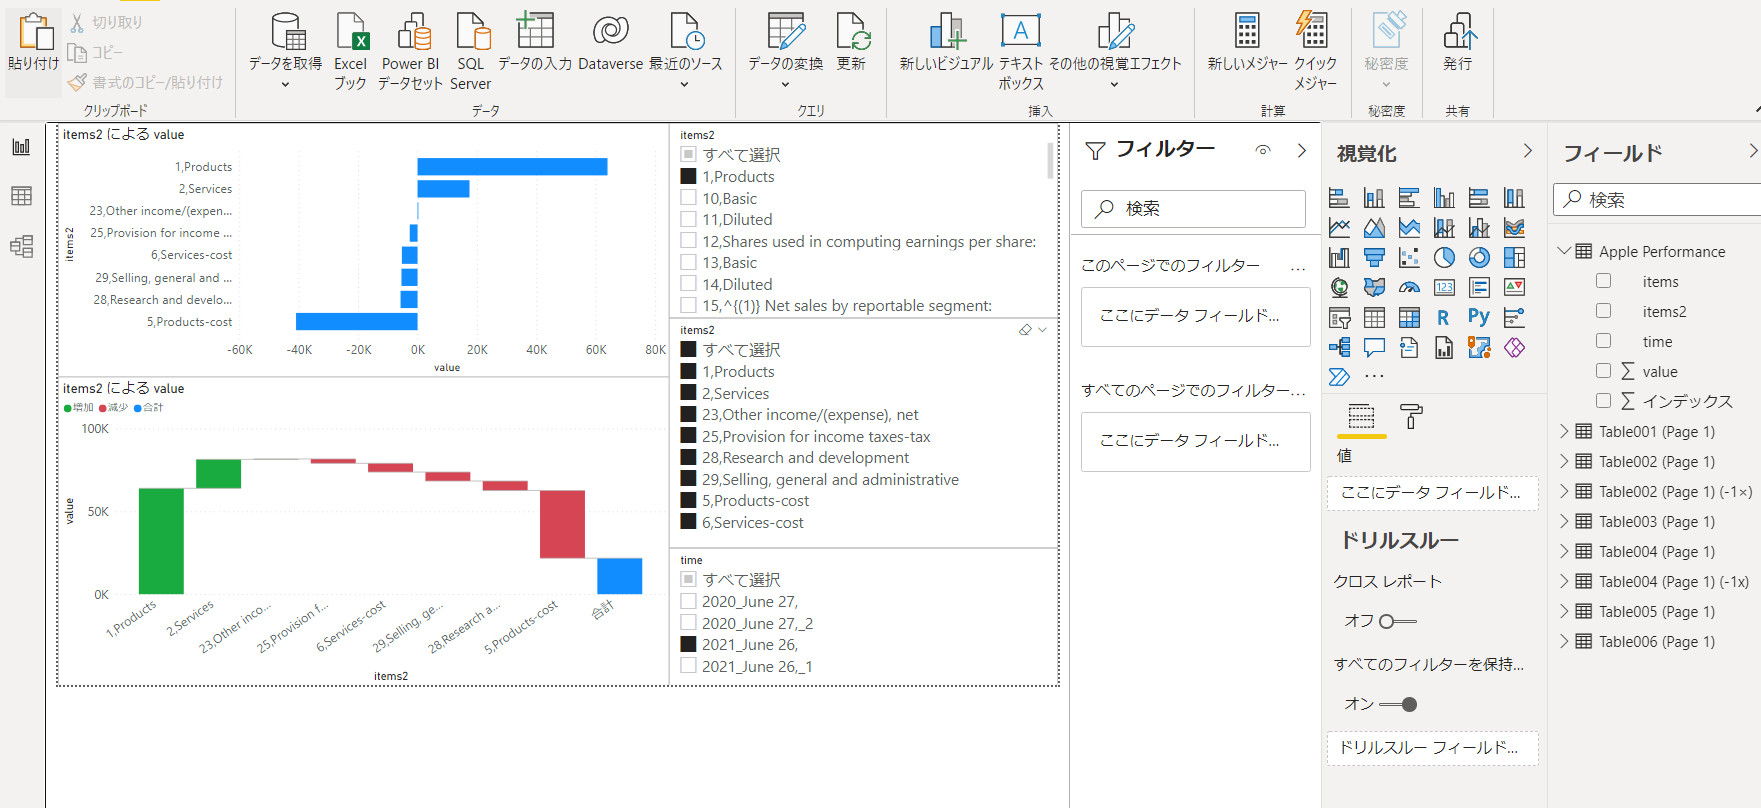Insert an R script visual
This screenshot has width=1761, height=808.
coord(1444,318)
